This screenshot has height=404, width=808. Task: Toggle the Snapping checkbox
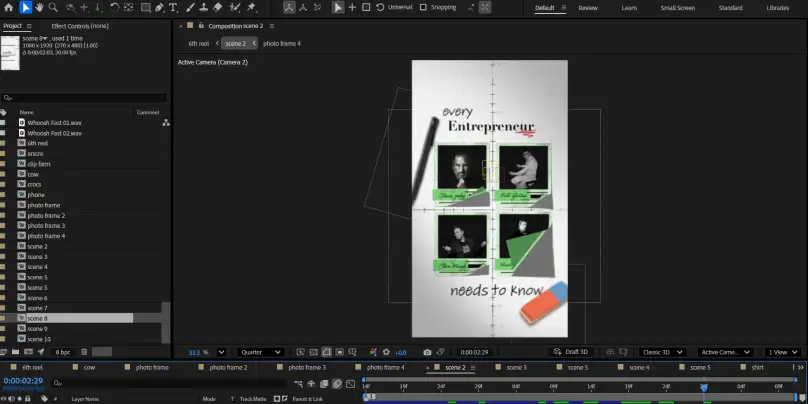coord(423,8)
